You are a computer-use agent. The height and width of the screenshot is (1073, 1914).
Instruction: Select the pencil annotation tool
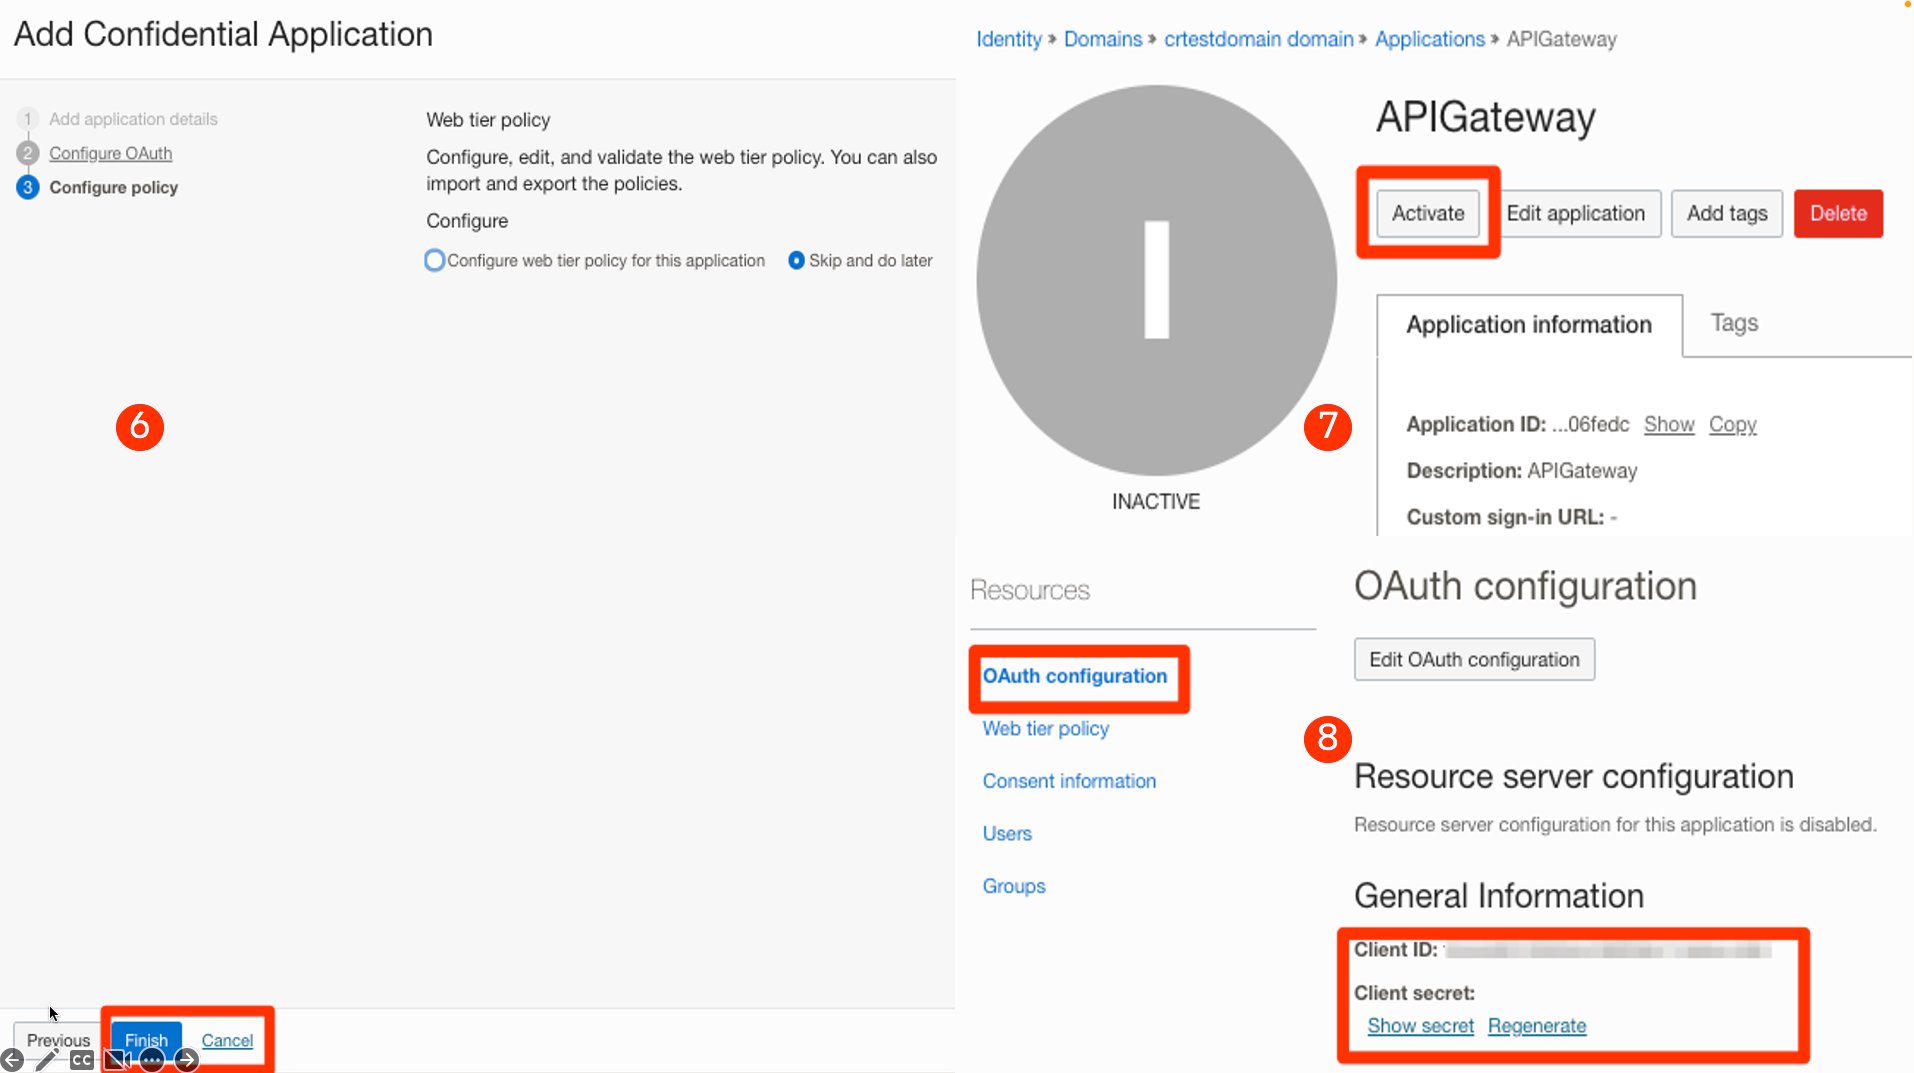48,1059
